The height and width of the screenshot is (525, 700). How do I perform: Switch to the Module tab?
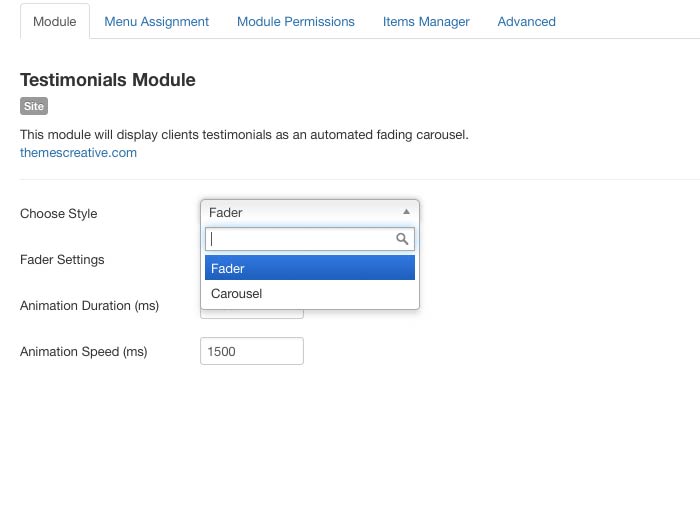point(54,21)
